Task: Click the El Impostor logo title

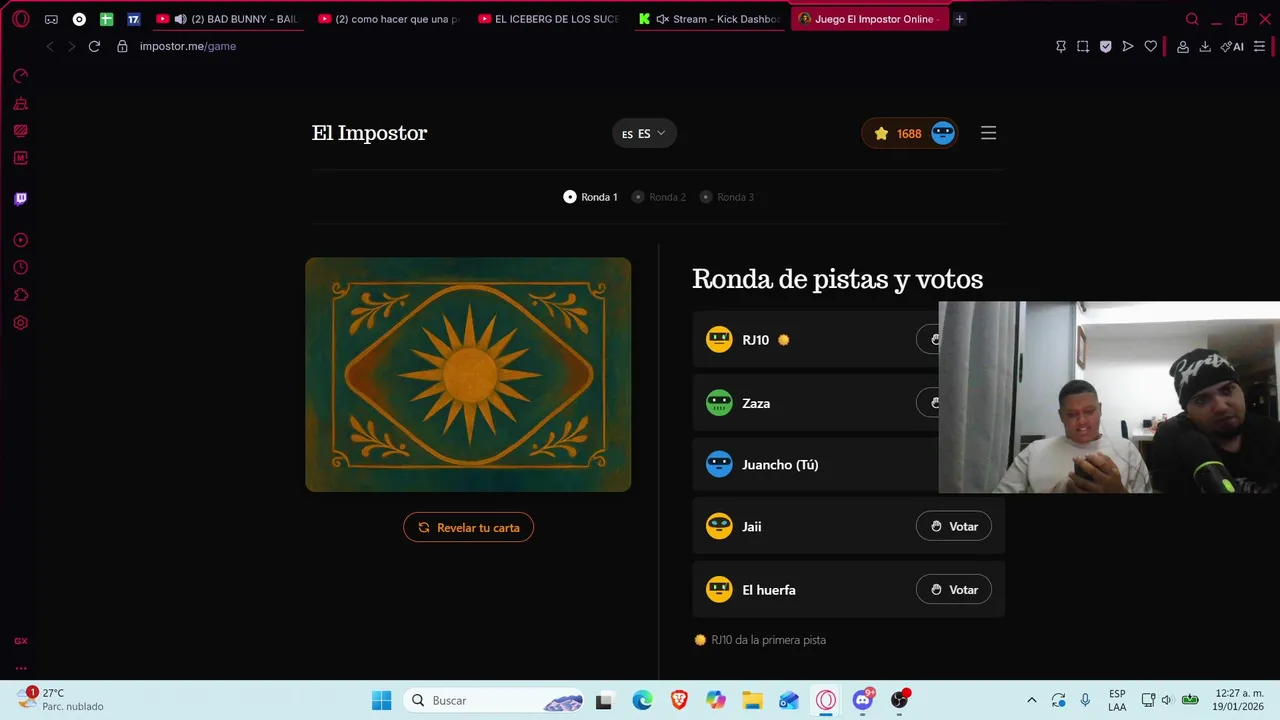Action: click(369, 133)
